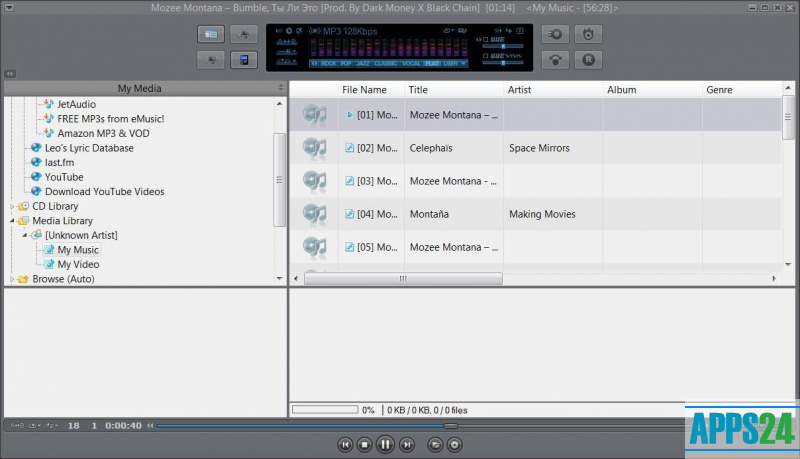
Task: Show the media library view button
Action: (x=211, y=34)
